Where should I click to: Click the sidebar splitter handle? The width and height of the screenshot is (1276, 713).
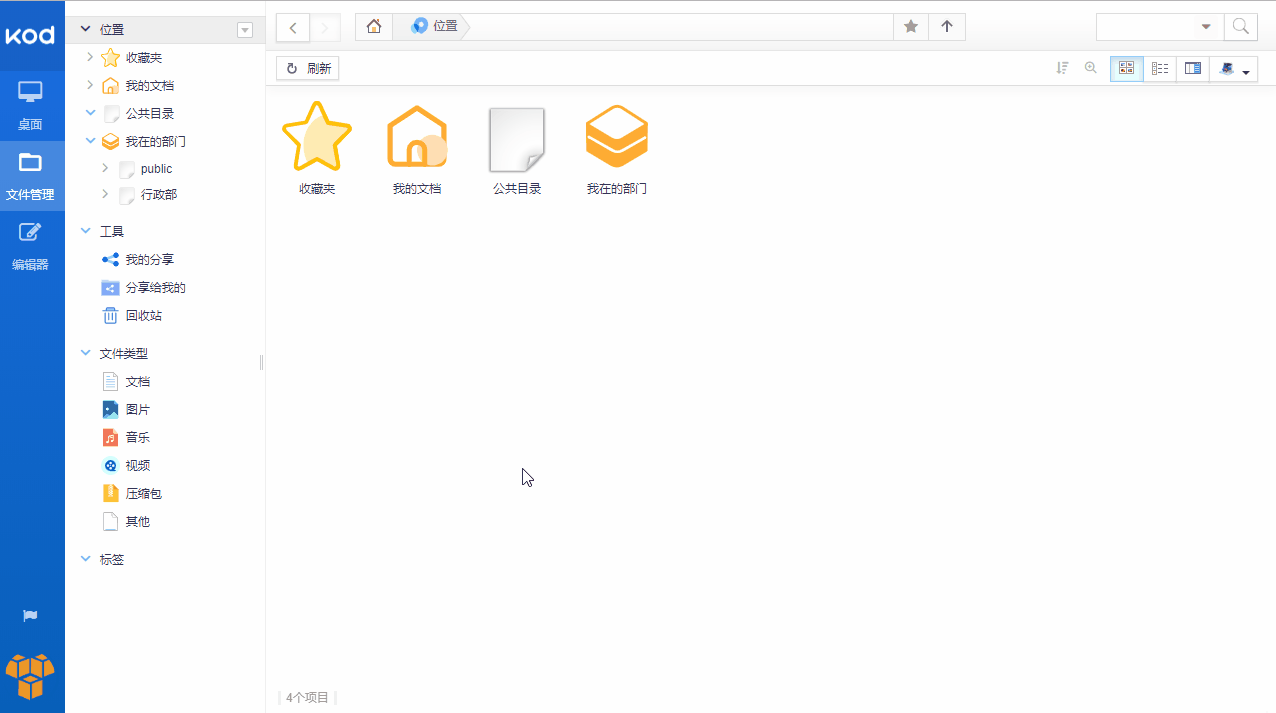(261, 362)
